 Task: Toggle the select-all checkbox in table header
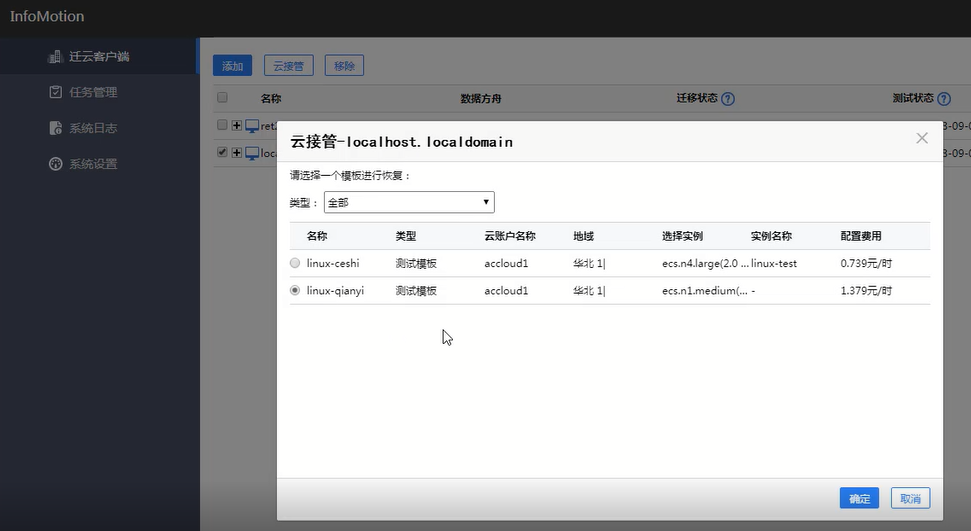222,97
